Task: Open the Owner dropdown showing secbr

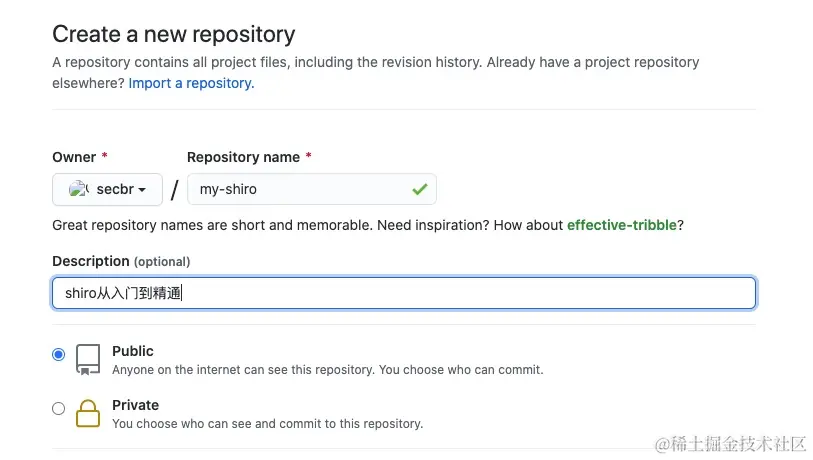Action: click(x=107, y=189)
